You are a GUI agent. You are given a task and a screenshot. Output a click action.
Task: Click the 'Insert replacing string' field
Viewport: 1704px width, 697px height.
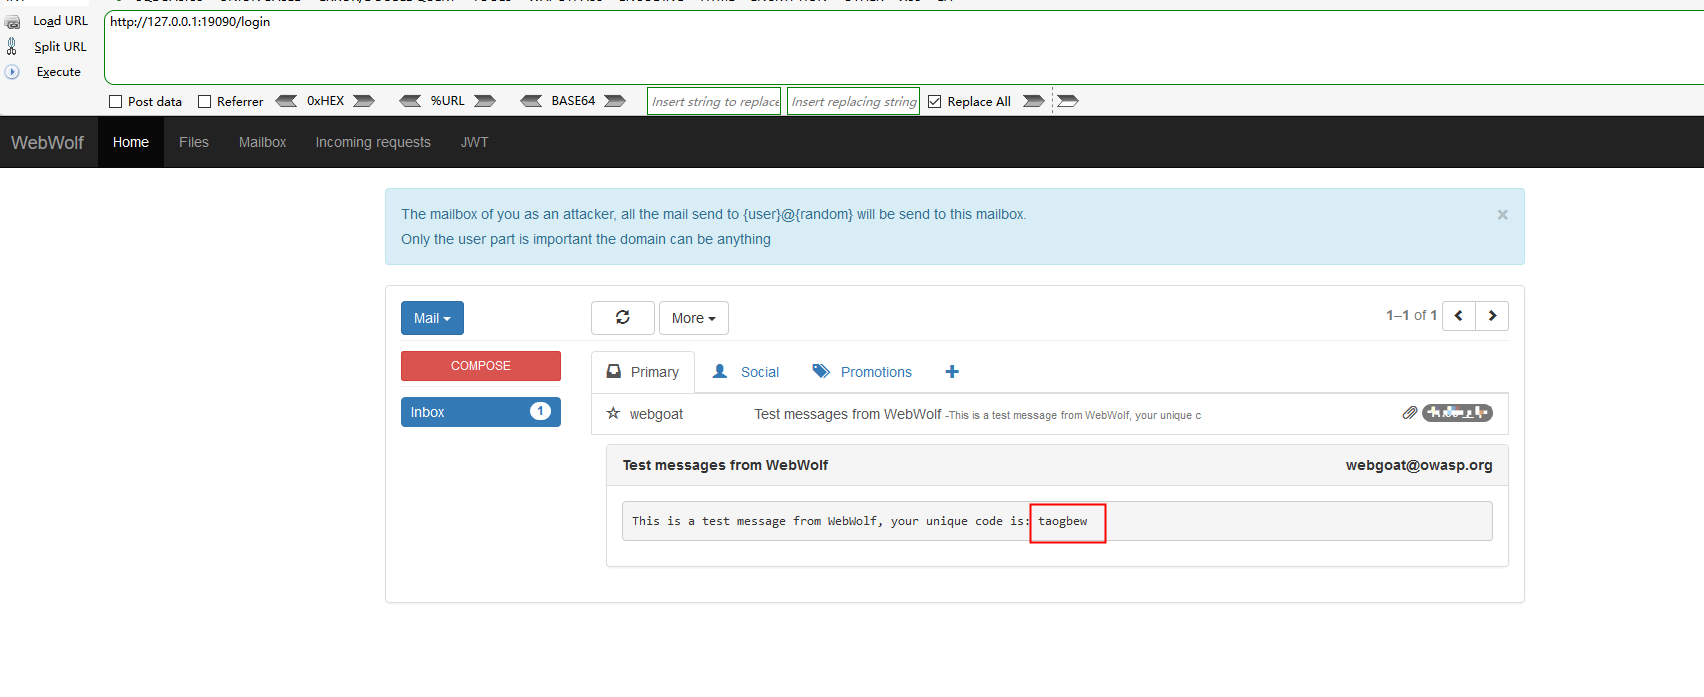tap(853, 101)
